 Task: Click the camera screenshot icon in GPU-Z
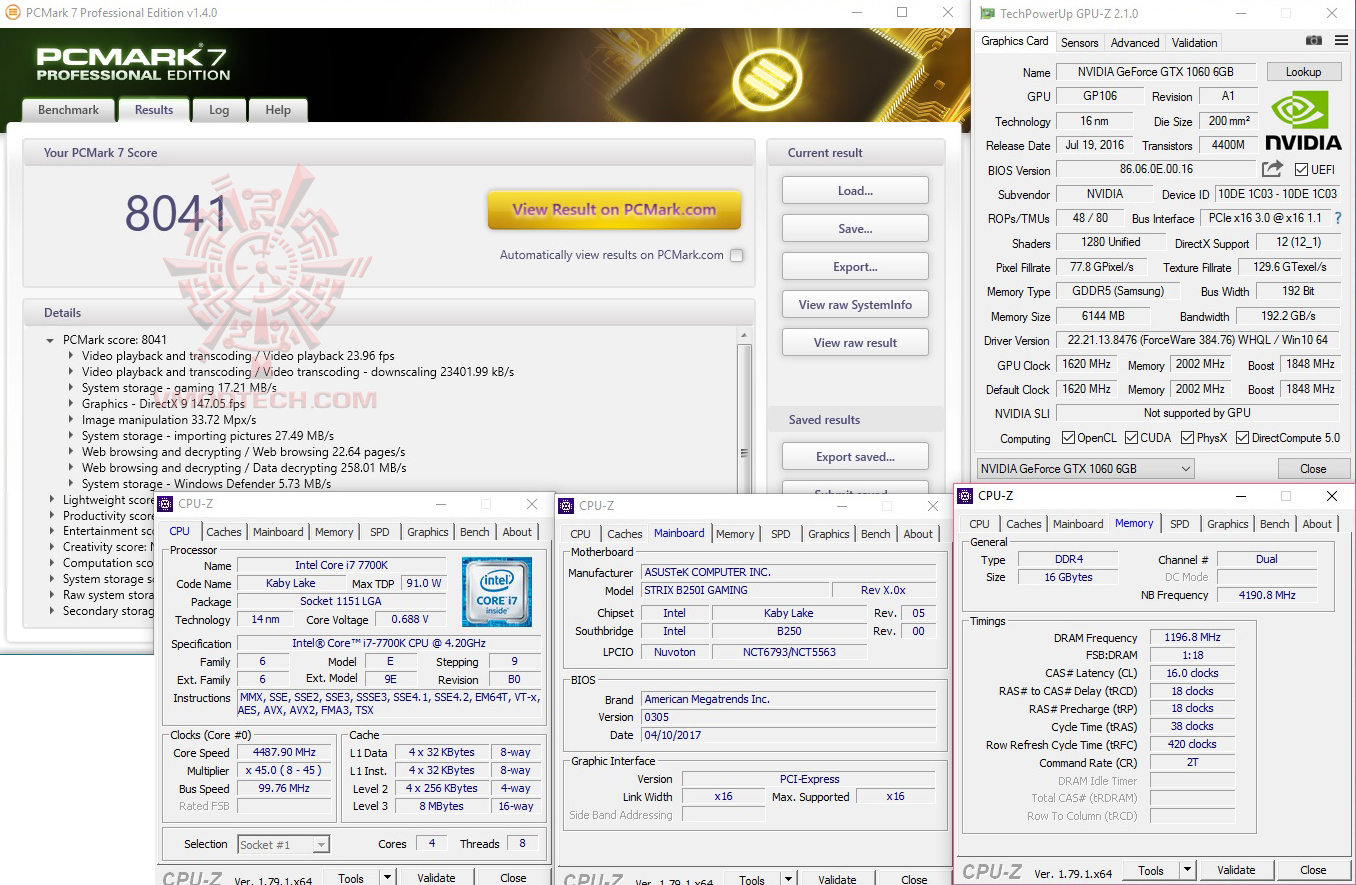(x=1313, y=42)
